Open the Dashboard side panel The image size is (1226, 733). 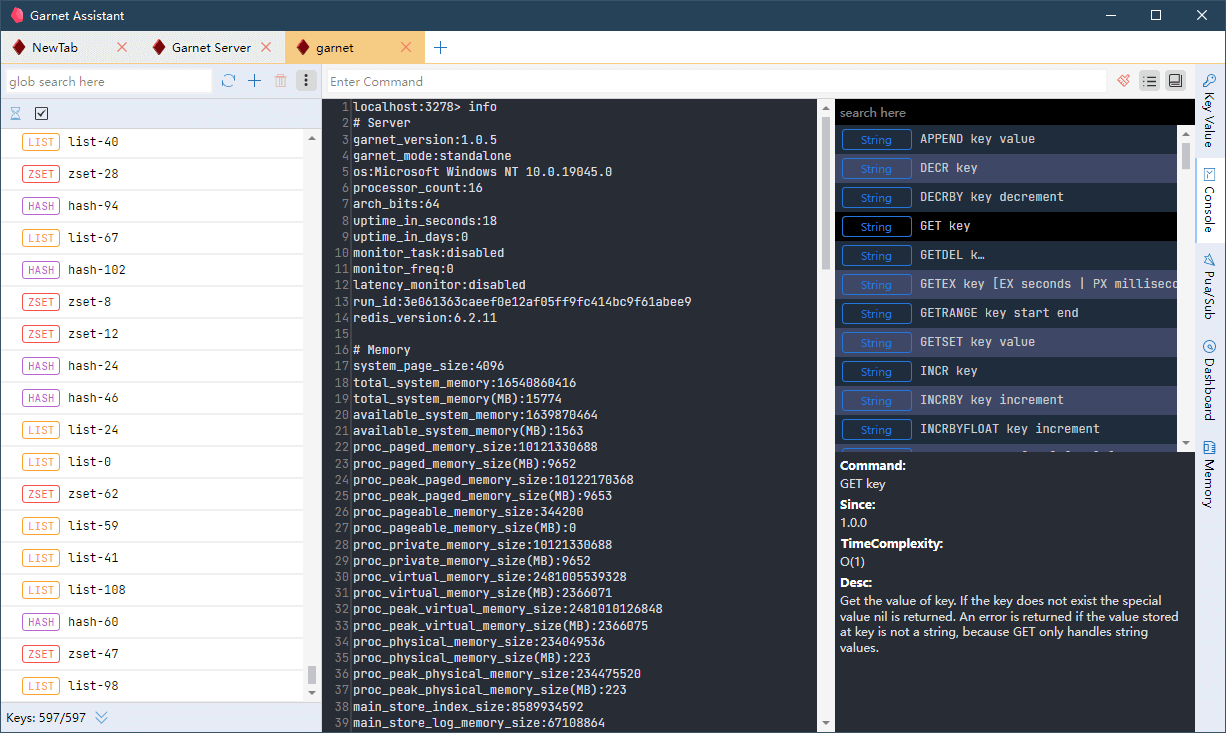point(1209,381)
